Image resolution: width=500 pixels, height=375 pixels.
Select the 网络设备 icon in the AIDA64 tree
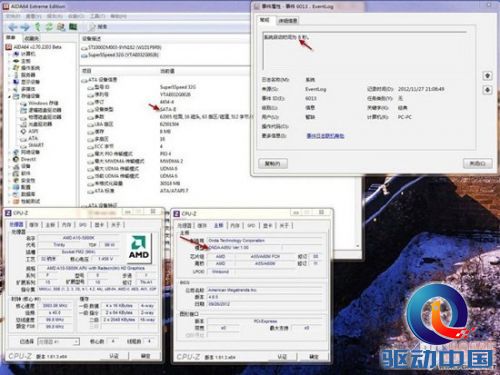point(16,152)
